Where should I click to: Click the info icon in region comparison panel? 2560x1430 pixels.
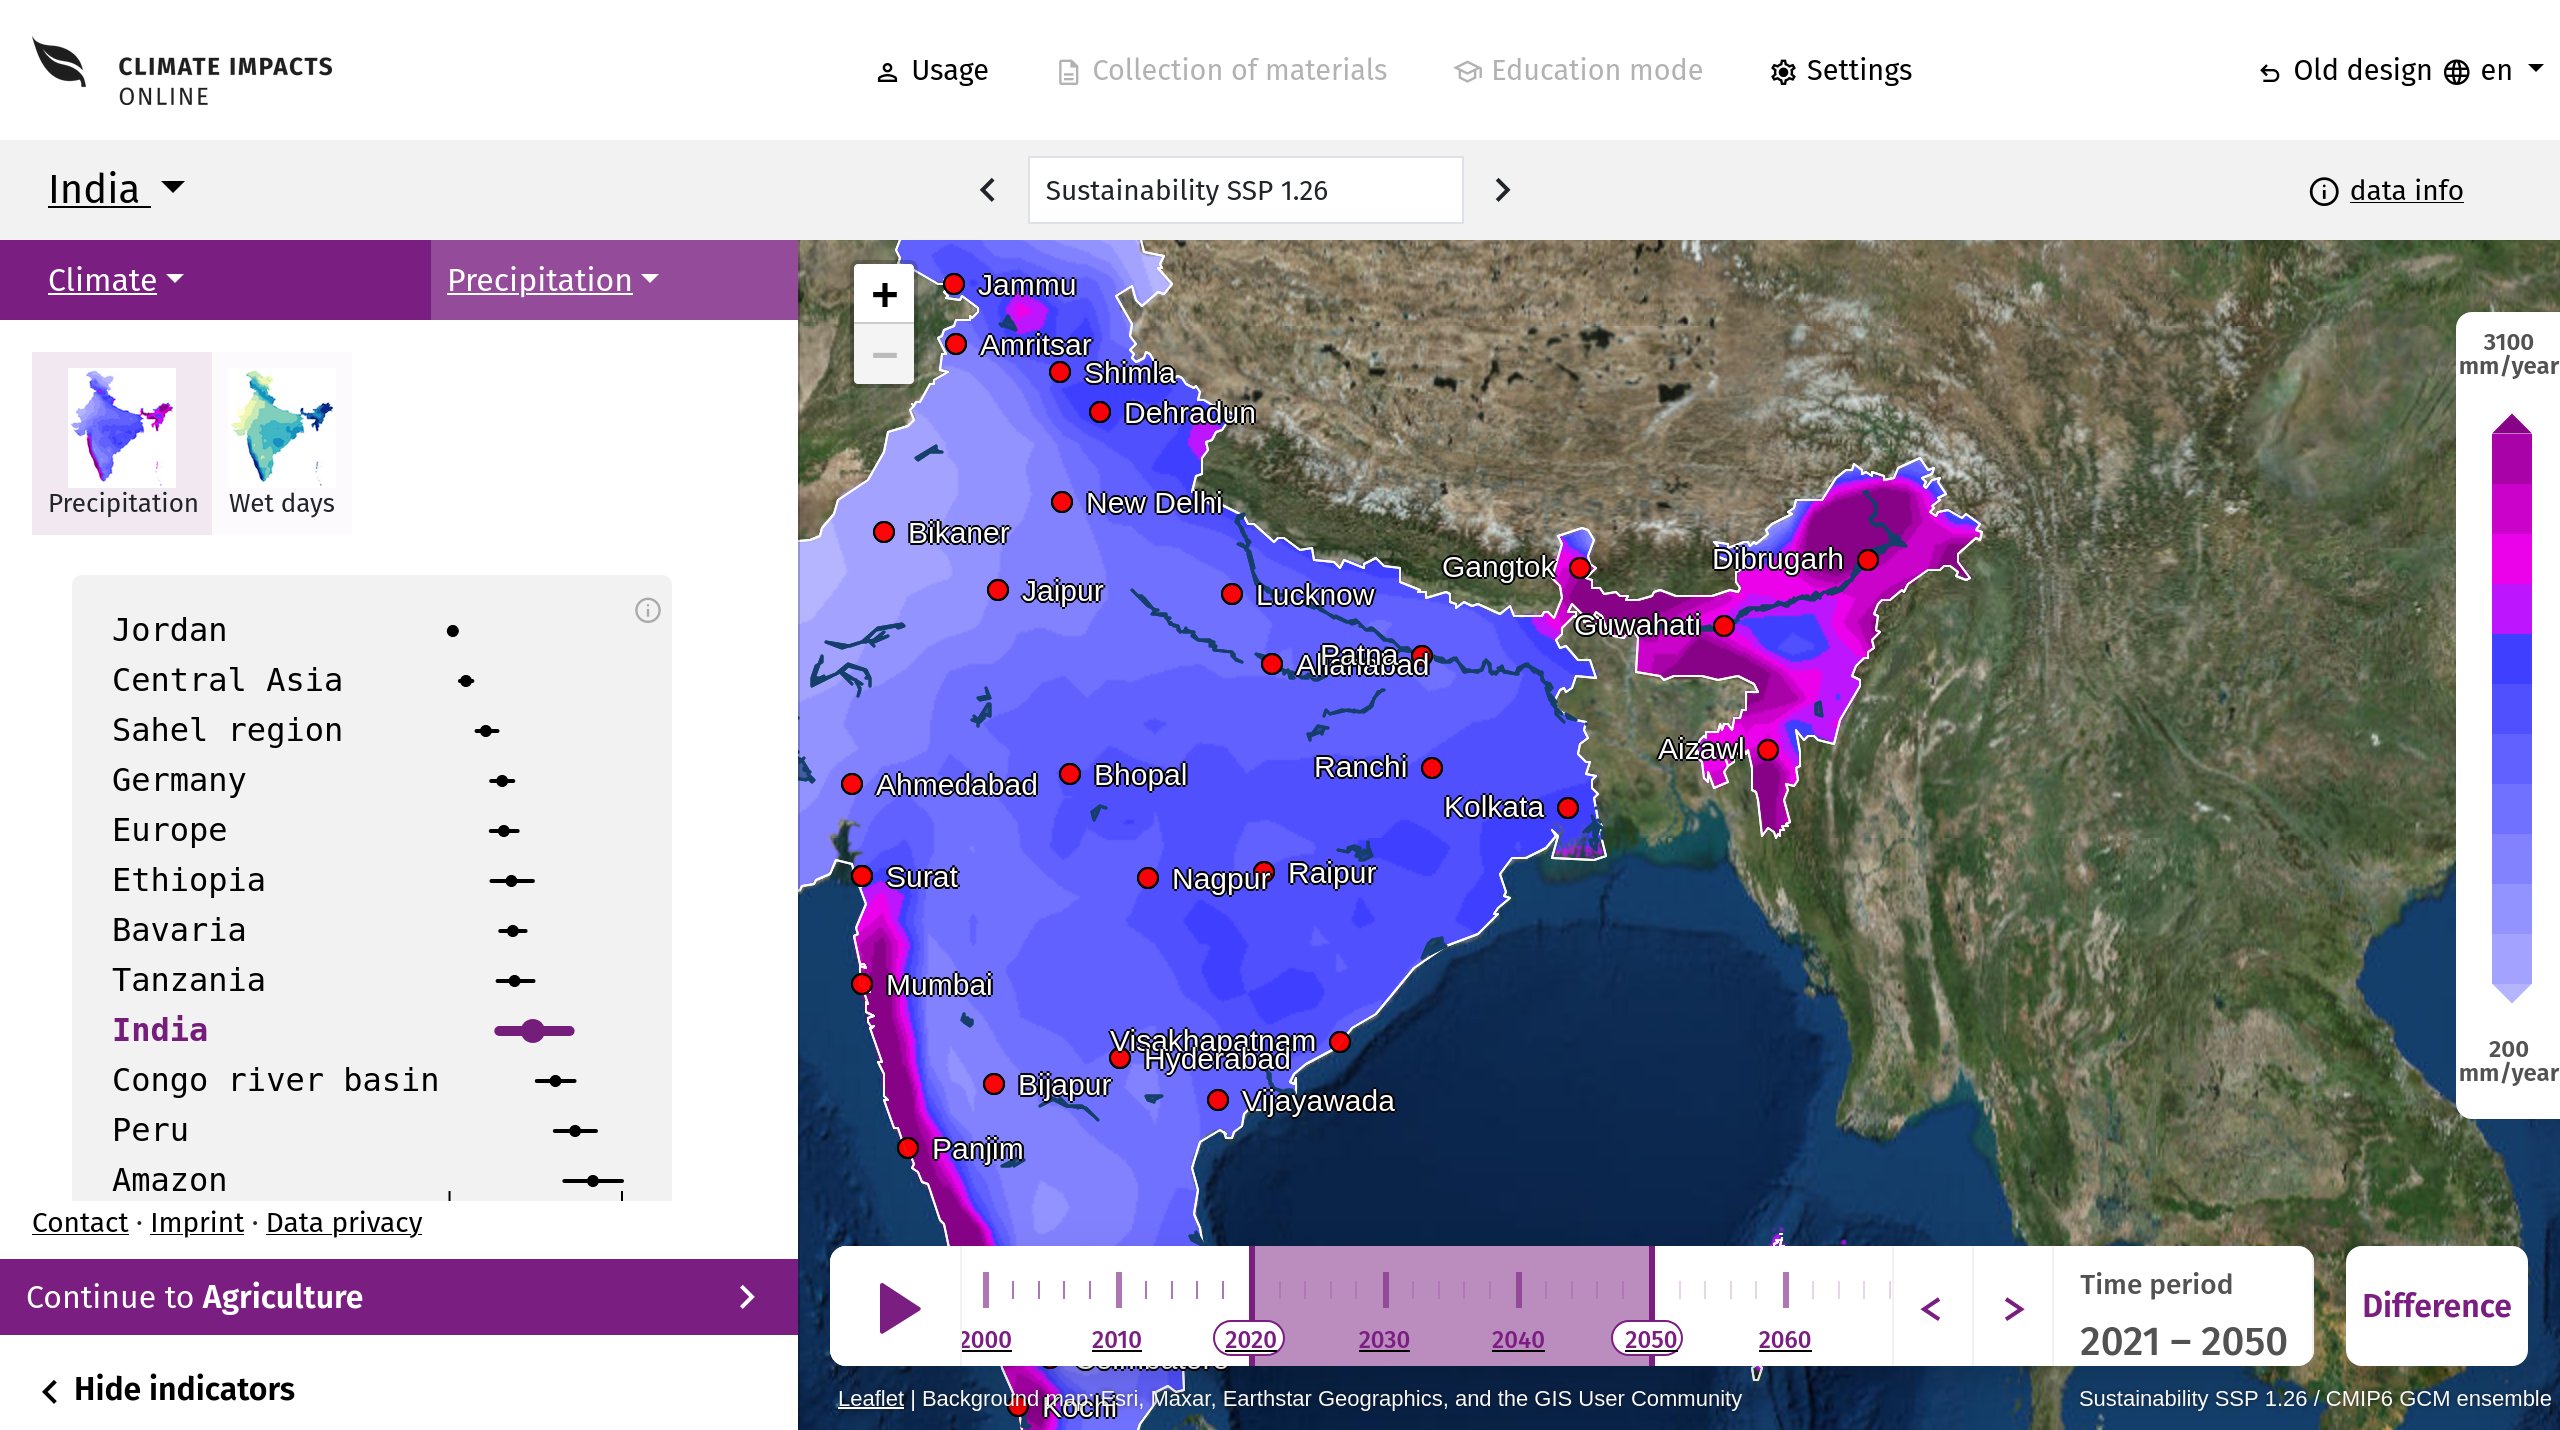click(x=648, y=610)
